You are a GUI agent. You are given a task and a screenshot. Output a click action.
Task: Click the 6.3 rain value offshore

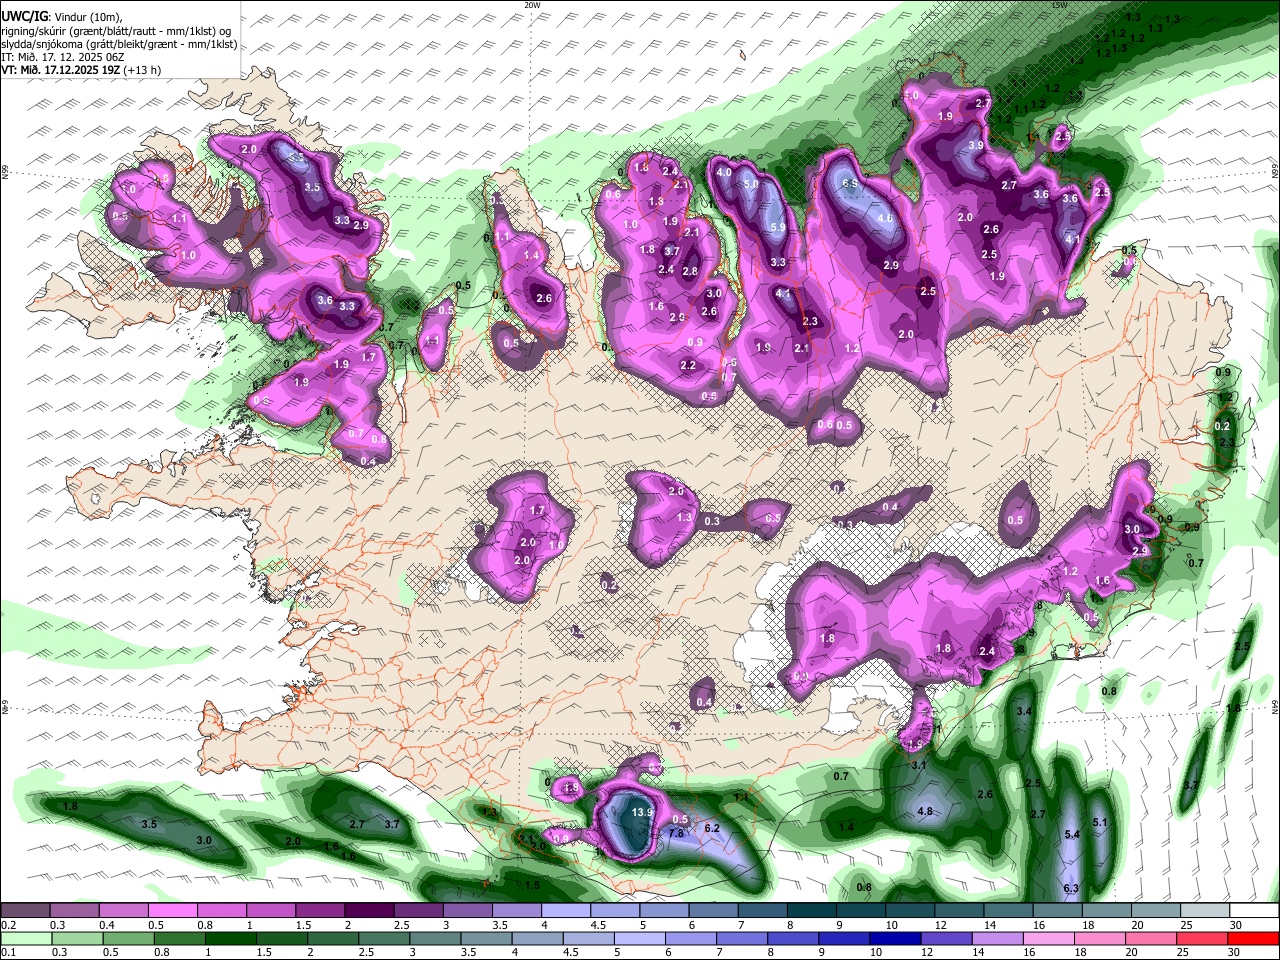[1071, 889]
